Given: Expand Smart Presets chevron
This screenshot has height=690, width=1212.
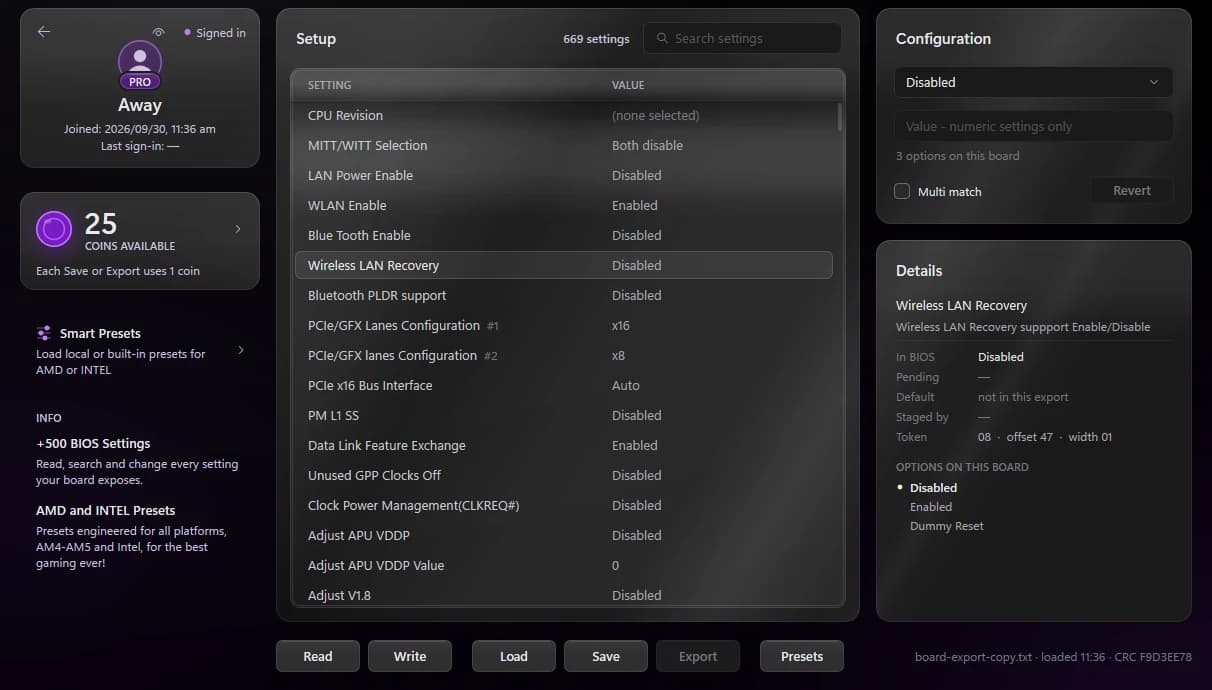Looking at the screenshot, I should tap(241, 351).
